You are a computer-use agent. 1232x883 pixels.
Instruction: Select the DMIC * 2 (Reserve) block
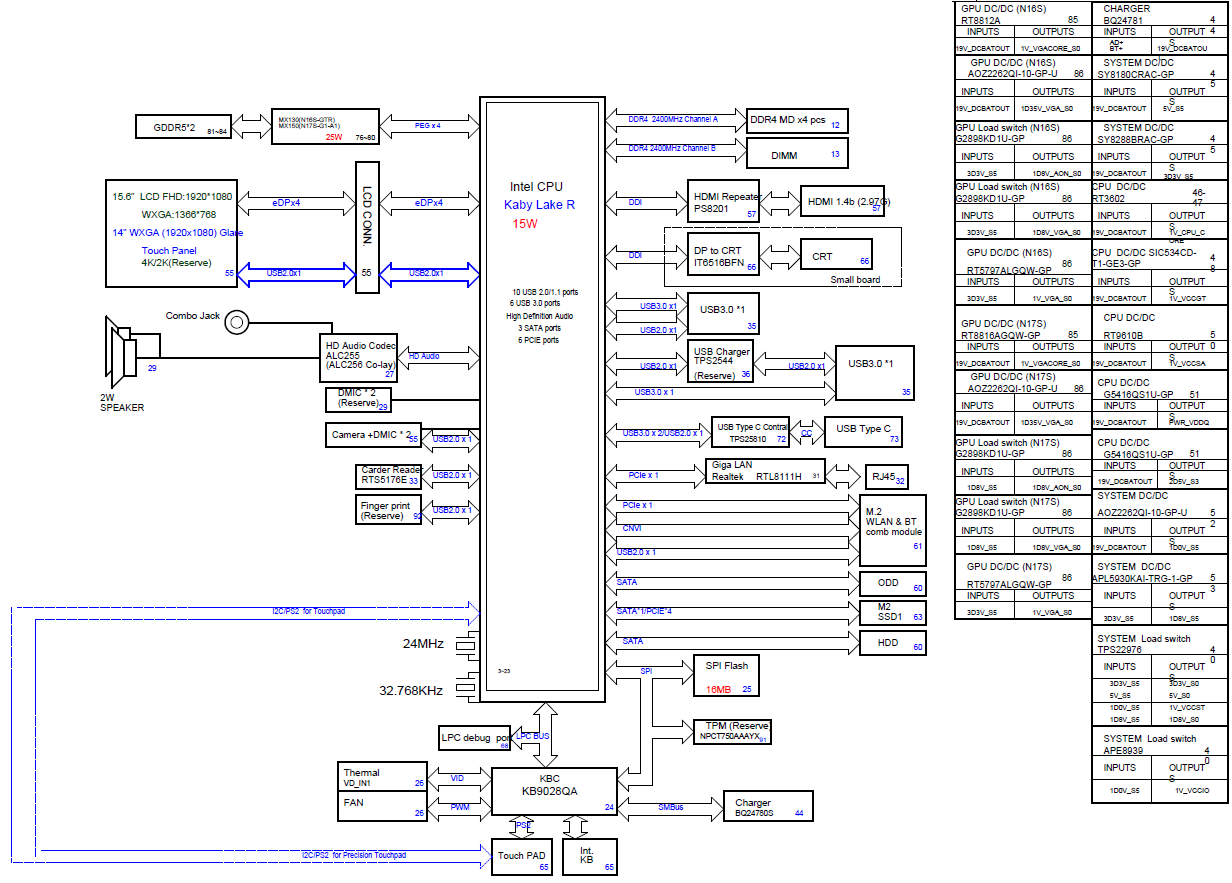click(360, 399)
